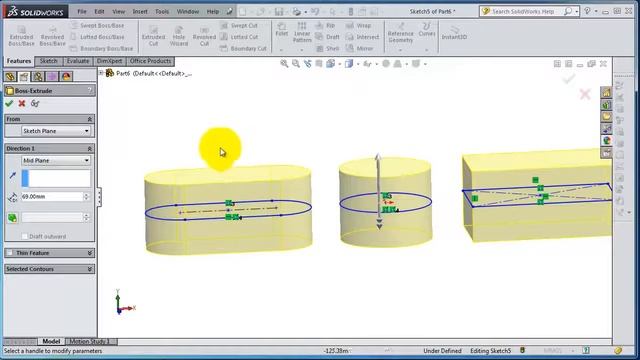The width and height of the screenshot is (640, 360).
Task: Open From Sketch Plane dropdown
Action: click(56, 131)
